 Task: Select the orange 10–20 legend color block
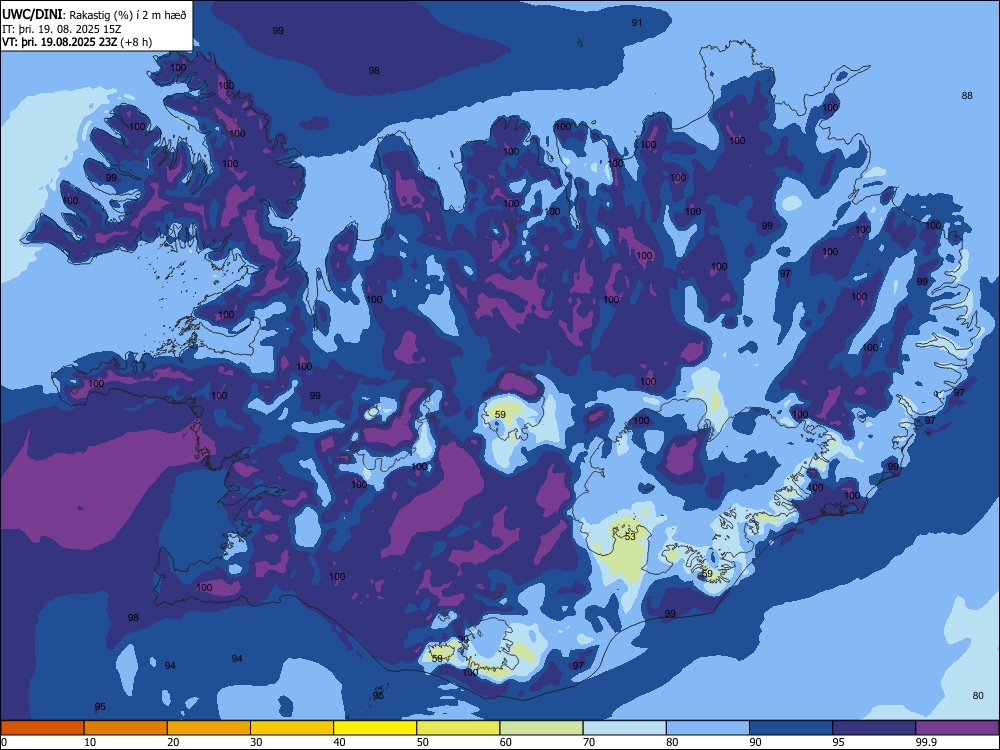(x=126, y=728)
